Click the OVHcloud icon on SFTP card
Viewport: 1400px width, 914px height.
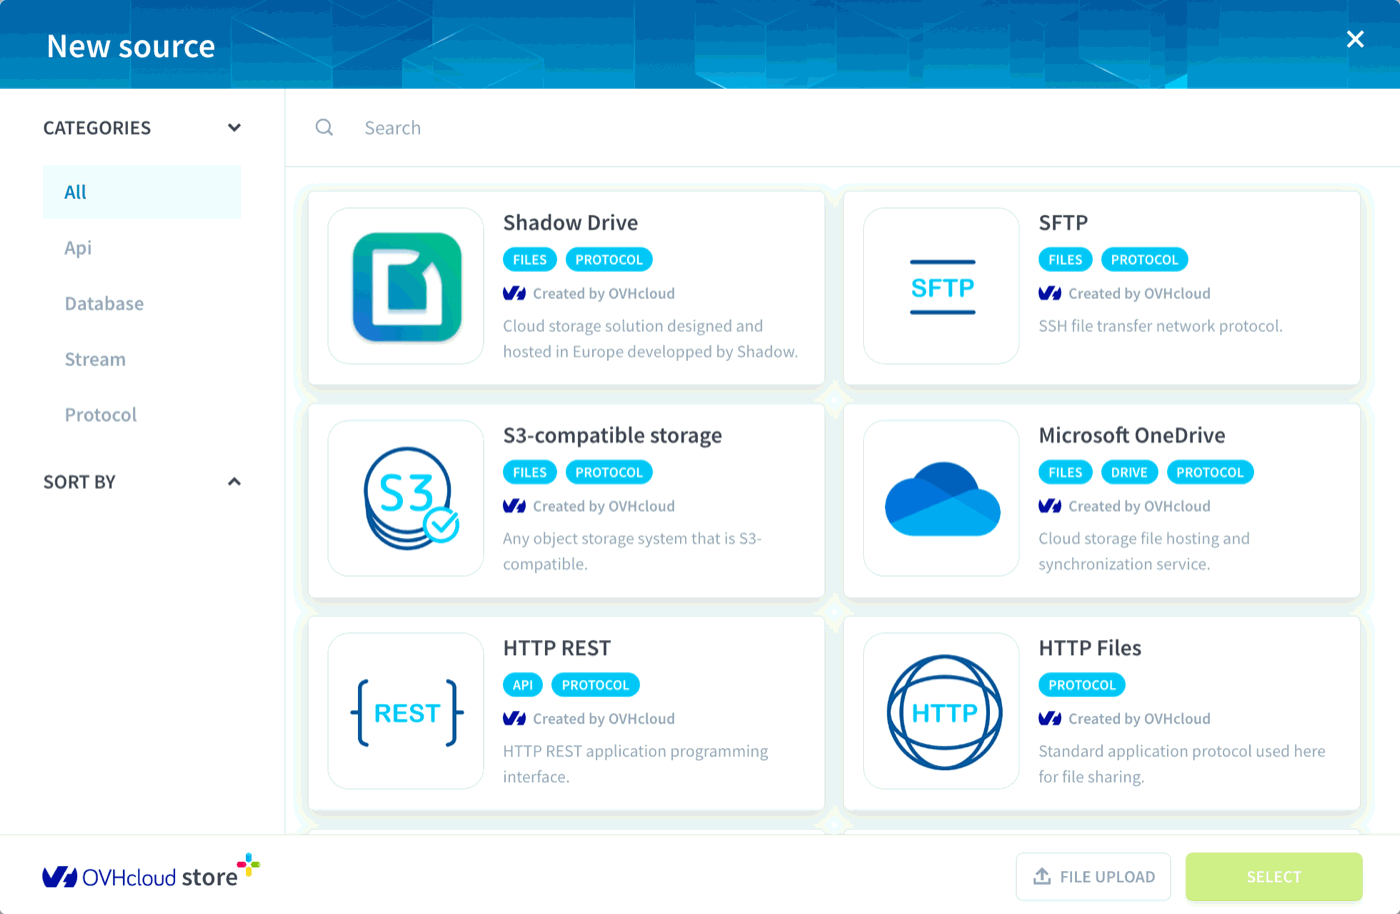(1050, 293)
